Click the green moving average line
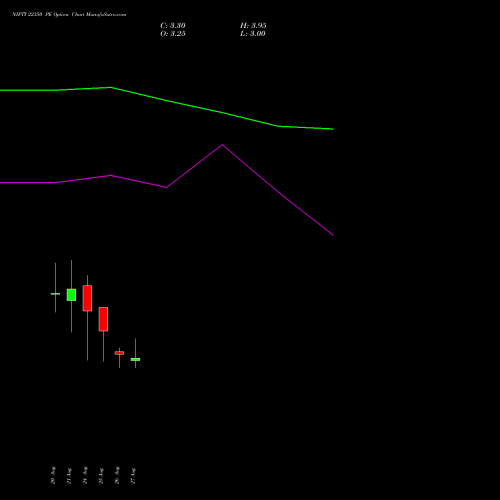This screenshot has width=500, height=500. pos(167,100)
